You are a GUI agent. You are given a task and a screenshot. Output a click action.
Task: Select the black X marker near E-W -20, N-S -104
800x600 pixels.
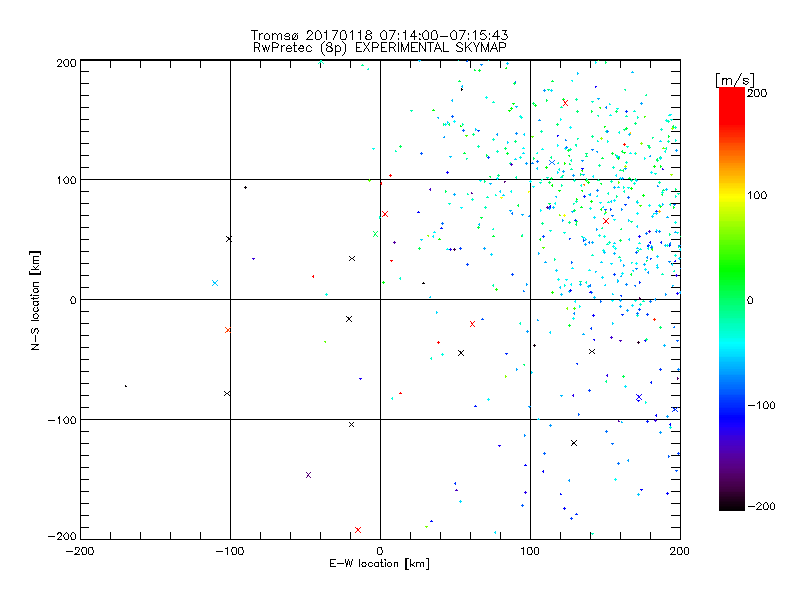click(351, 424)
